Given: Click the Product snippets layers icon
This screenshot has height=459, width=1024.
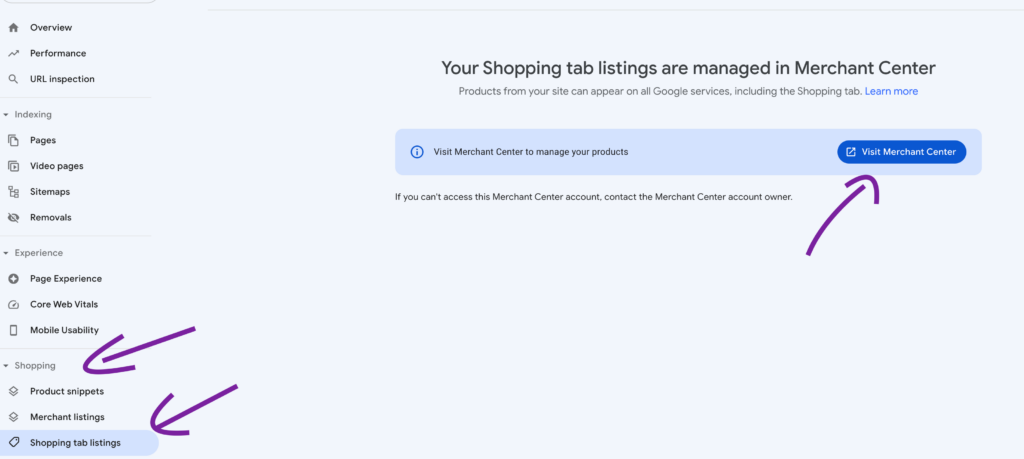Looking at the screenshot, I should pos(13,392).
